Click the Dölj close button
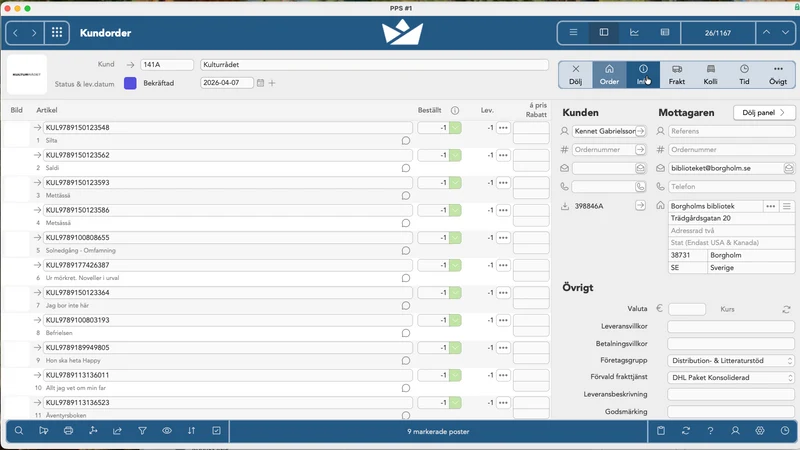The height and width of the screenshot is (450, 800). coord(576,74)
